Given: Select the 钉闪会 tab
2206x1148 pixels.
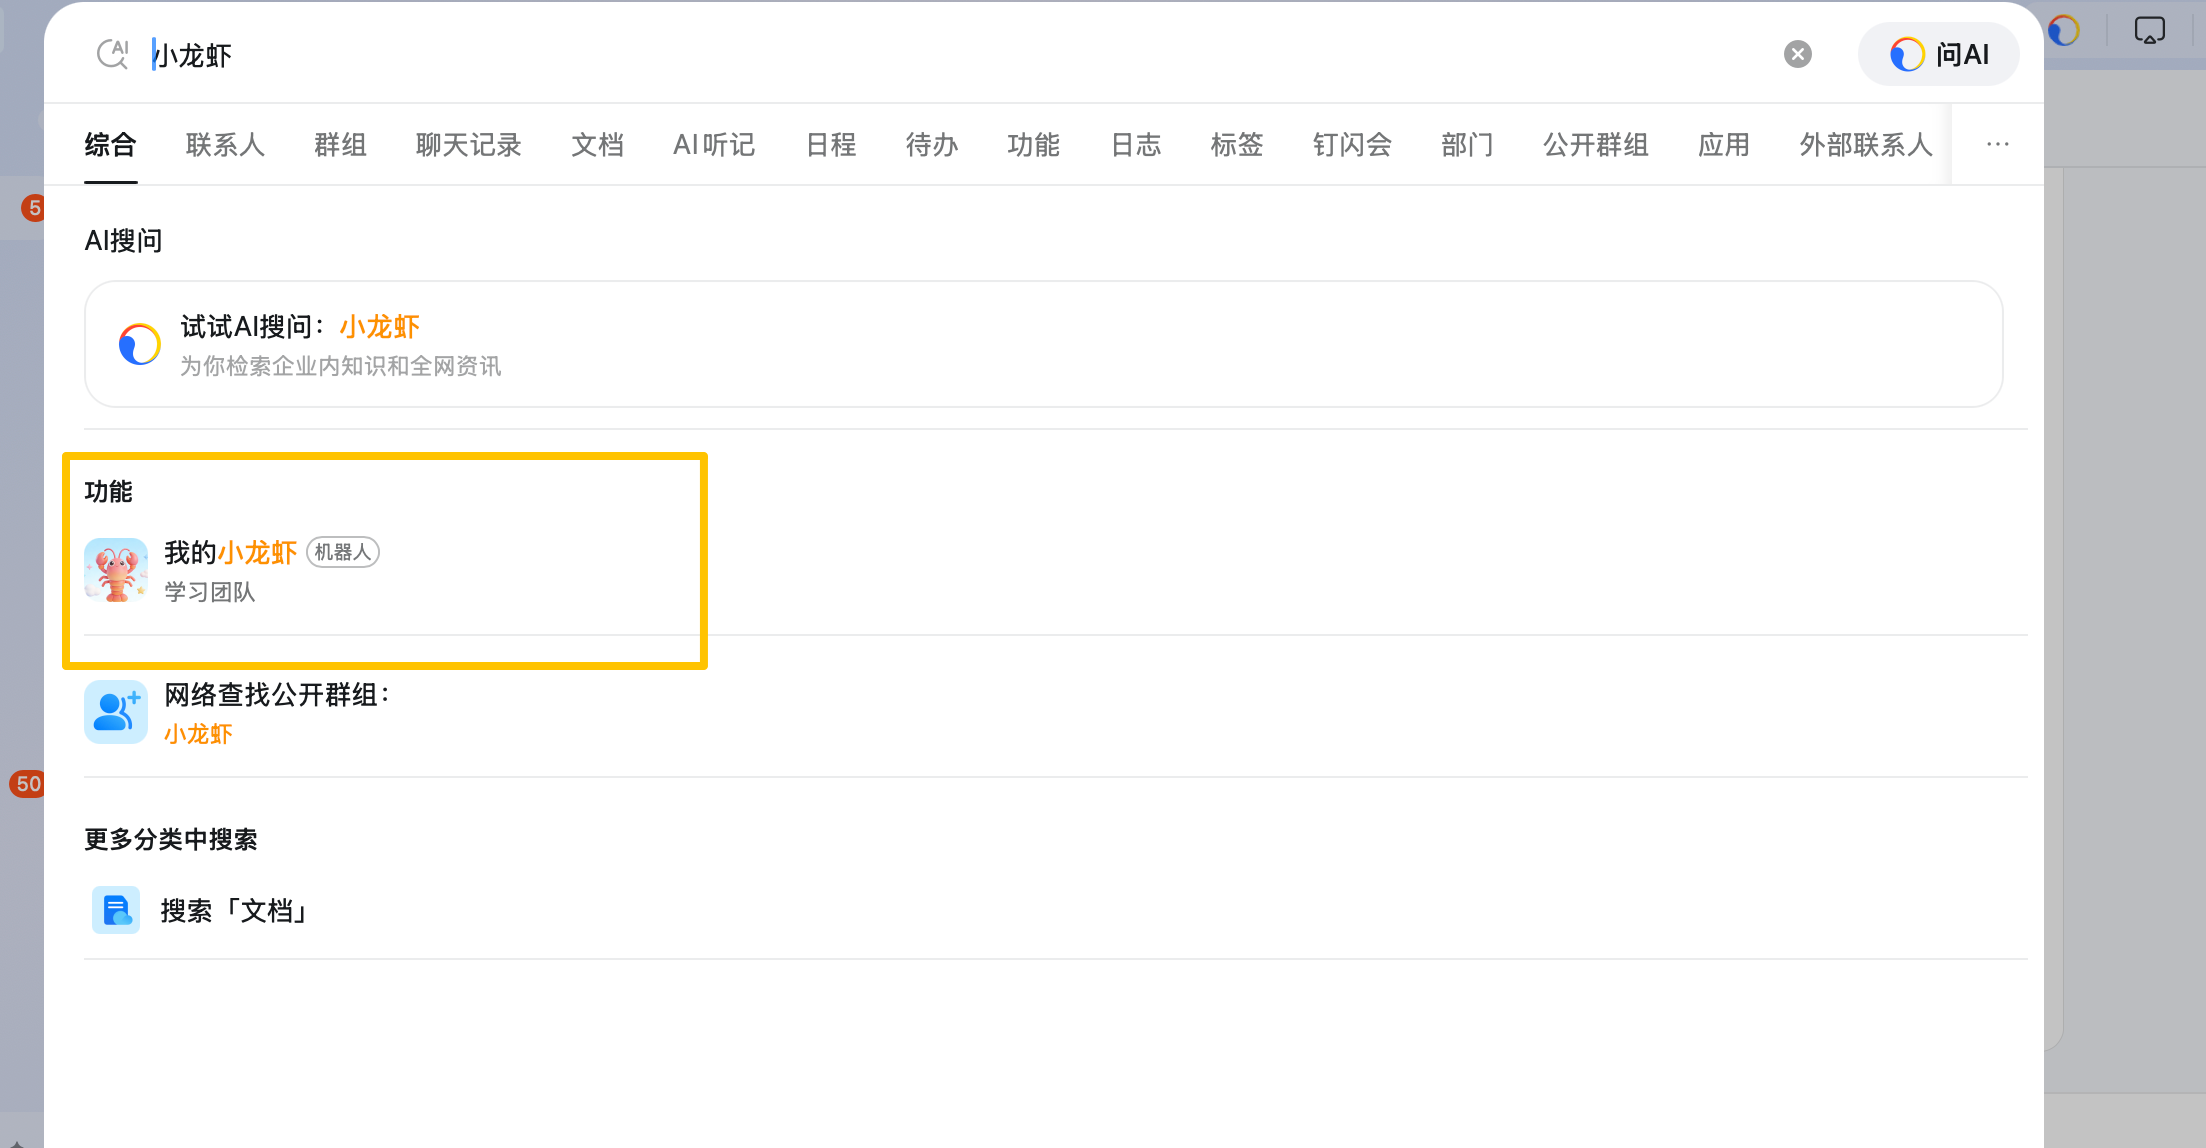Looking at the screenshot, I should point(1352,145).
